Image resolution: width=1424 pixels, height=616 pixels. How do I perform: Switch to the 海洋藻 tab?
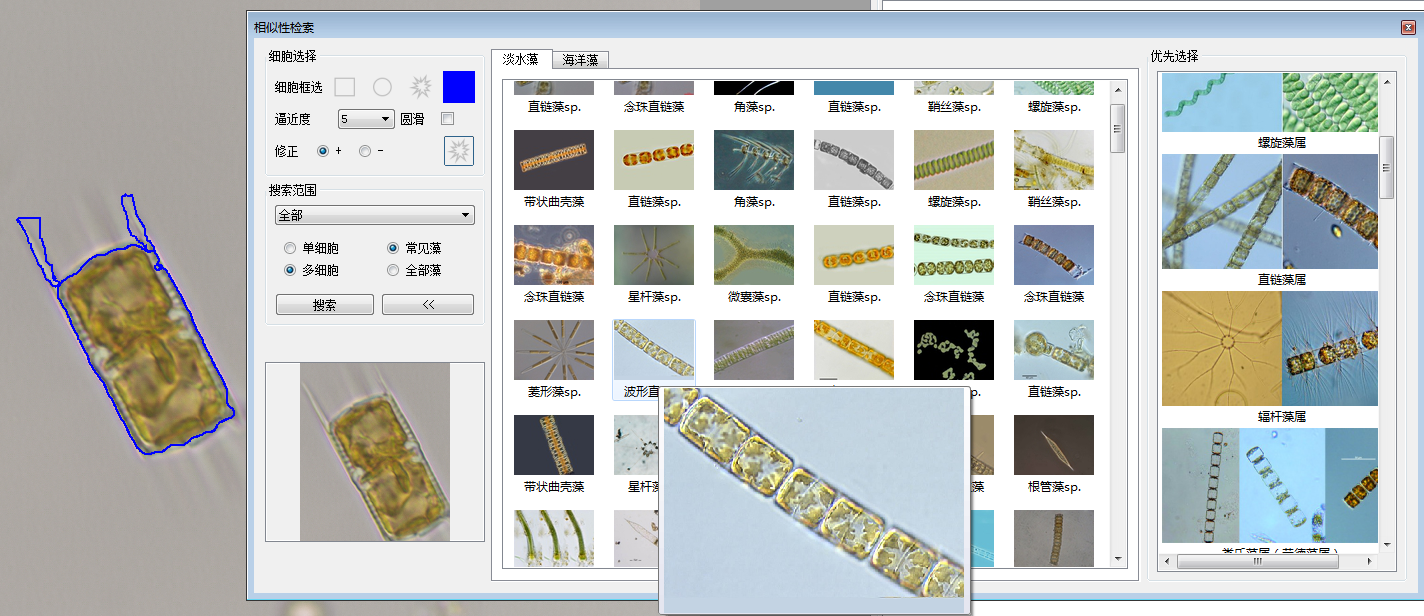(x=580, y=60)
